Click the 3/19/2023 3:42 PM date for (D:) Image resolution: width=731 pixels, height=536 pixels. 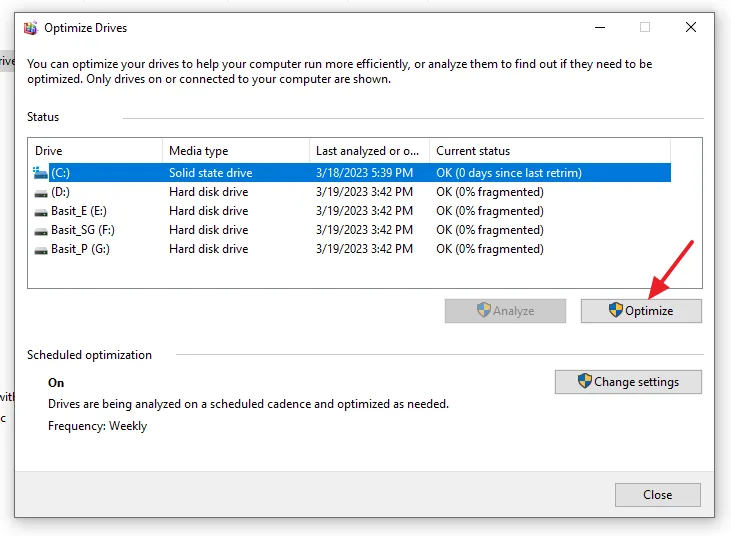(365, 192)
